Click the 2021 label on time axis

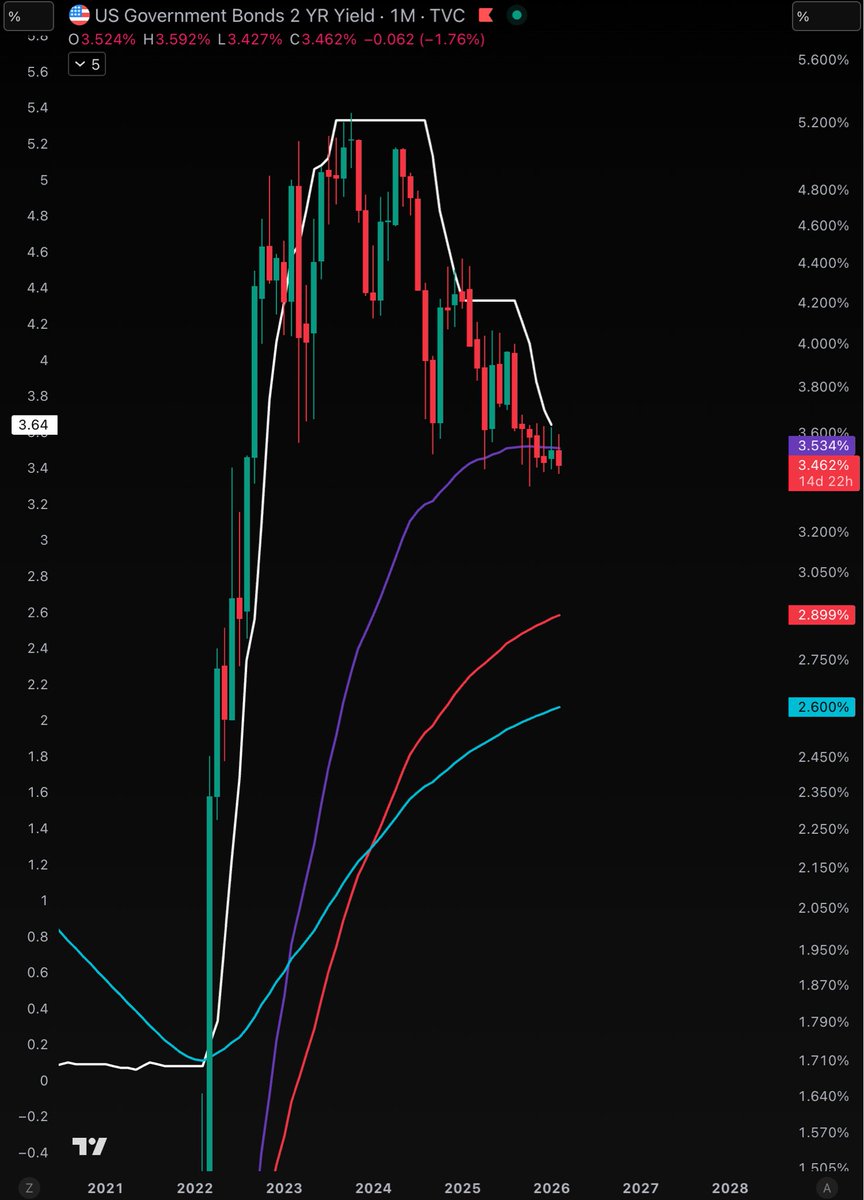(x=105, y=1187)
